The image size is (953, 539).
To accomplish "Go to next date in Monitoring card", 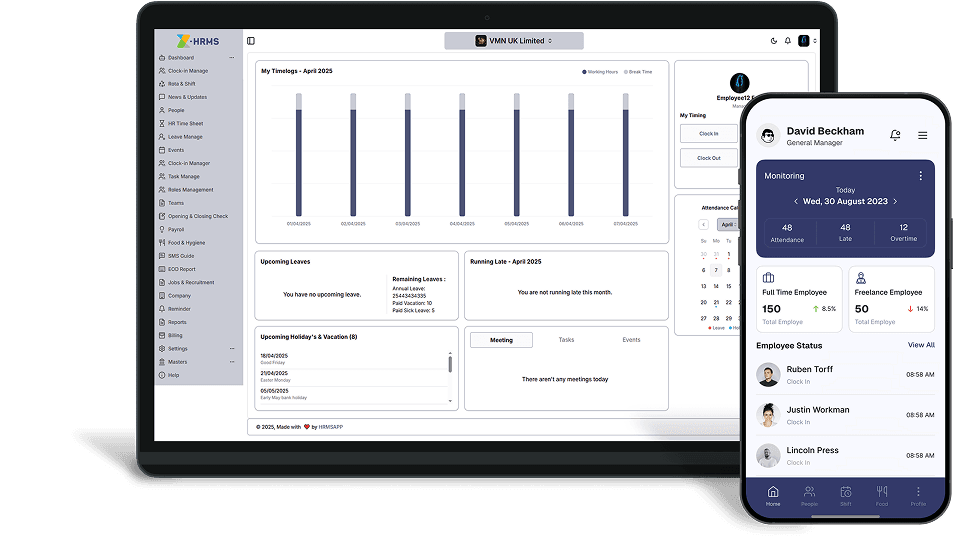I will pos(895,201).
